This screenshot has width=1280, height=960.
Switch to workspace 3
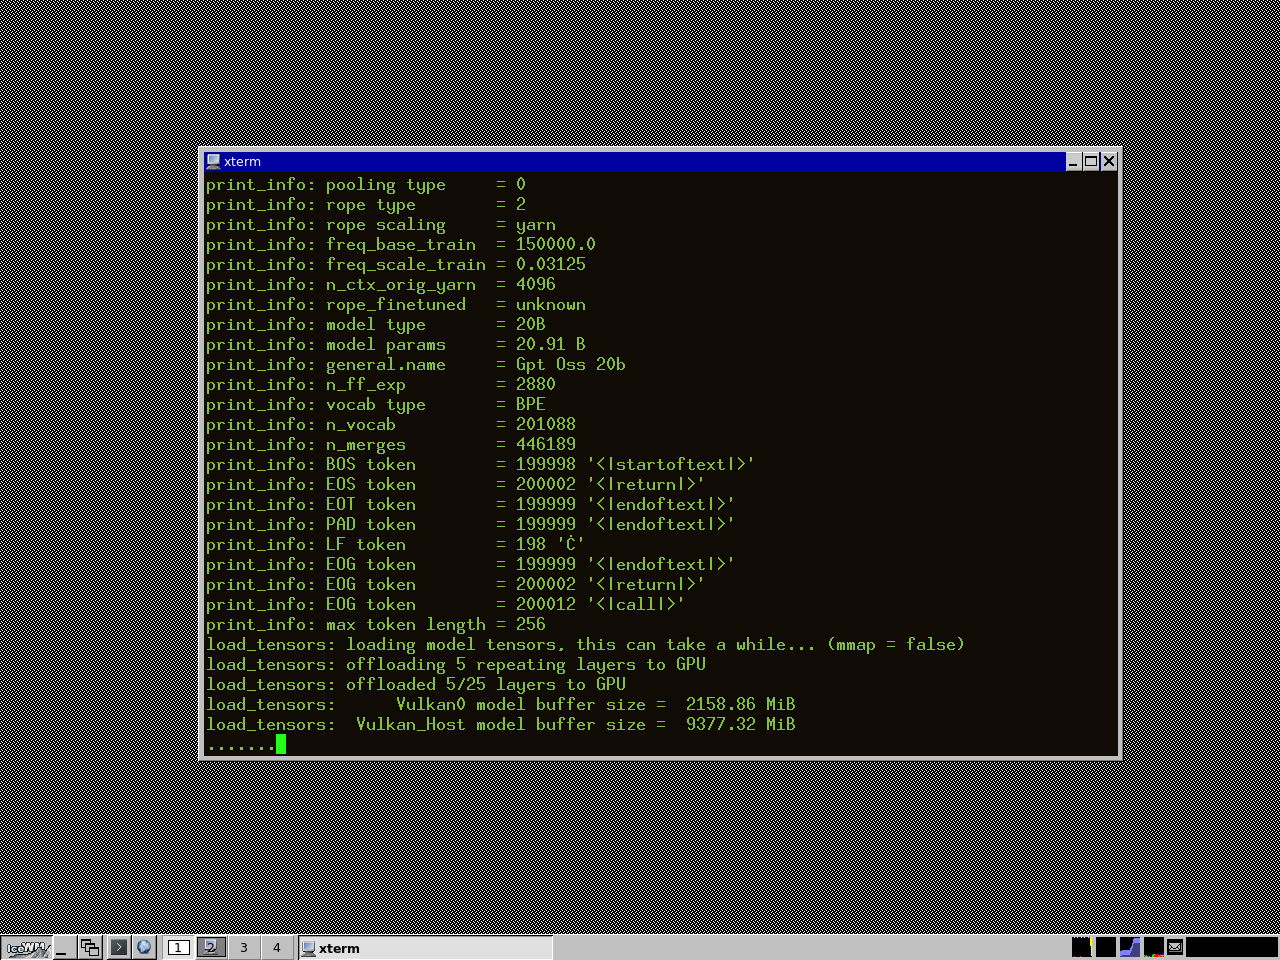tap(244, 947)
